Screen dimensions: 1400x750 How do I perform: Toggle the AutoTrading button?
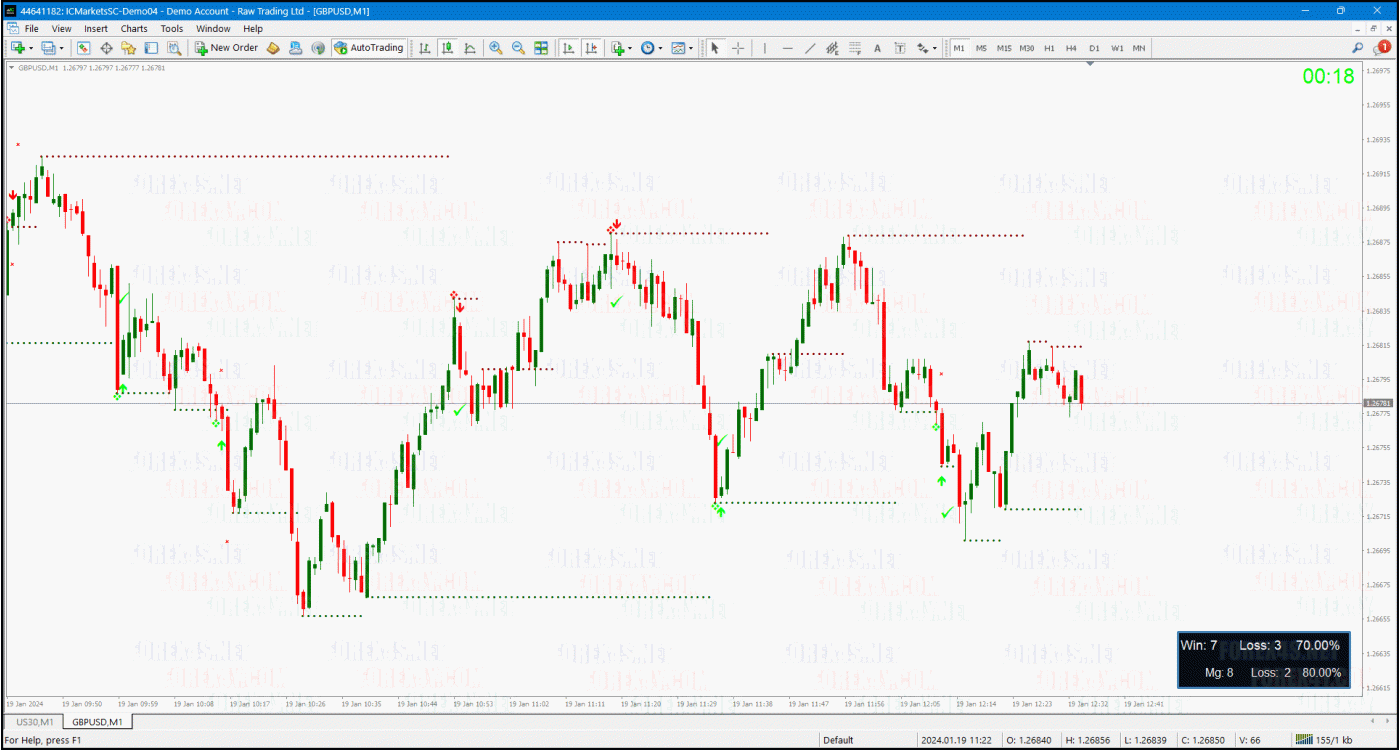[369, 48]
